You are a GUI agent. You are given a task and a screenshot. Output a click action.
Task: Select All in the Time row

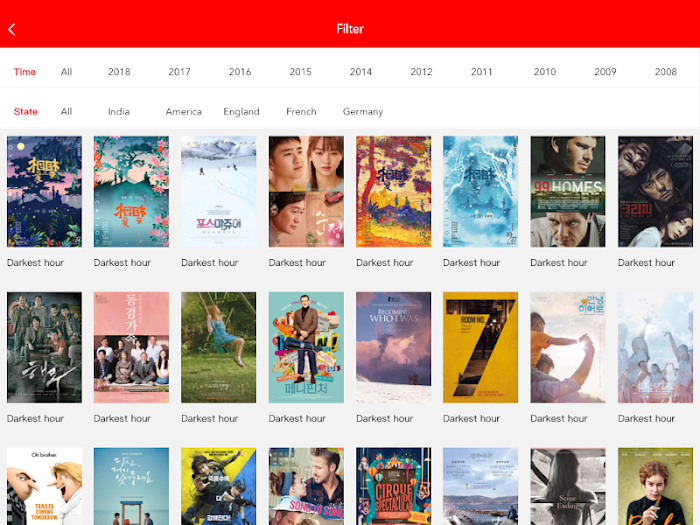pos(67,72)
